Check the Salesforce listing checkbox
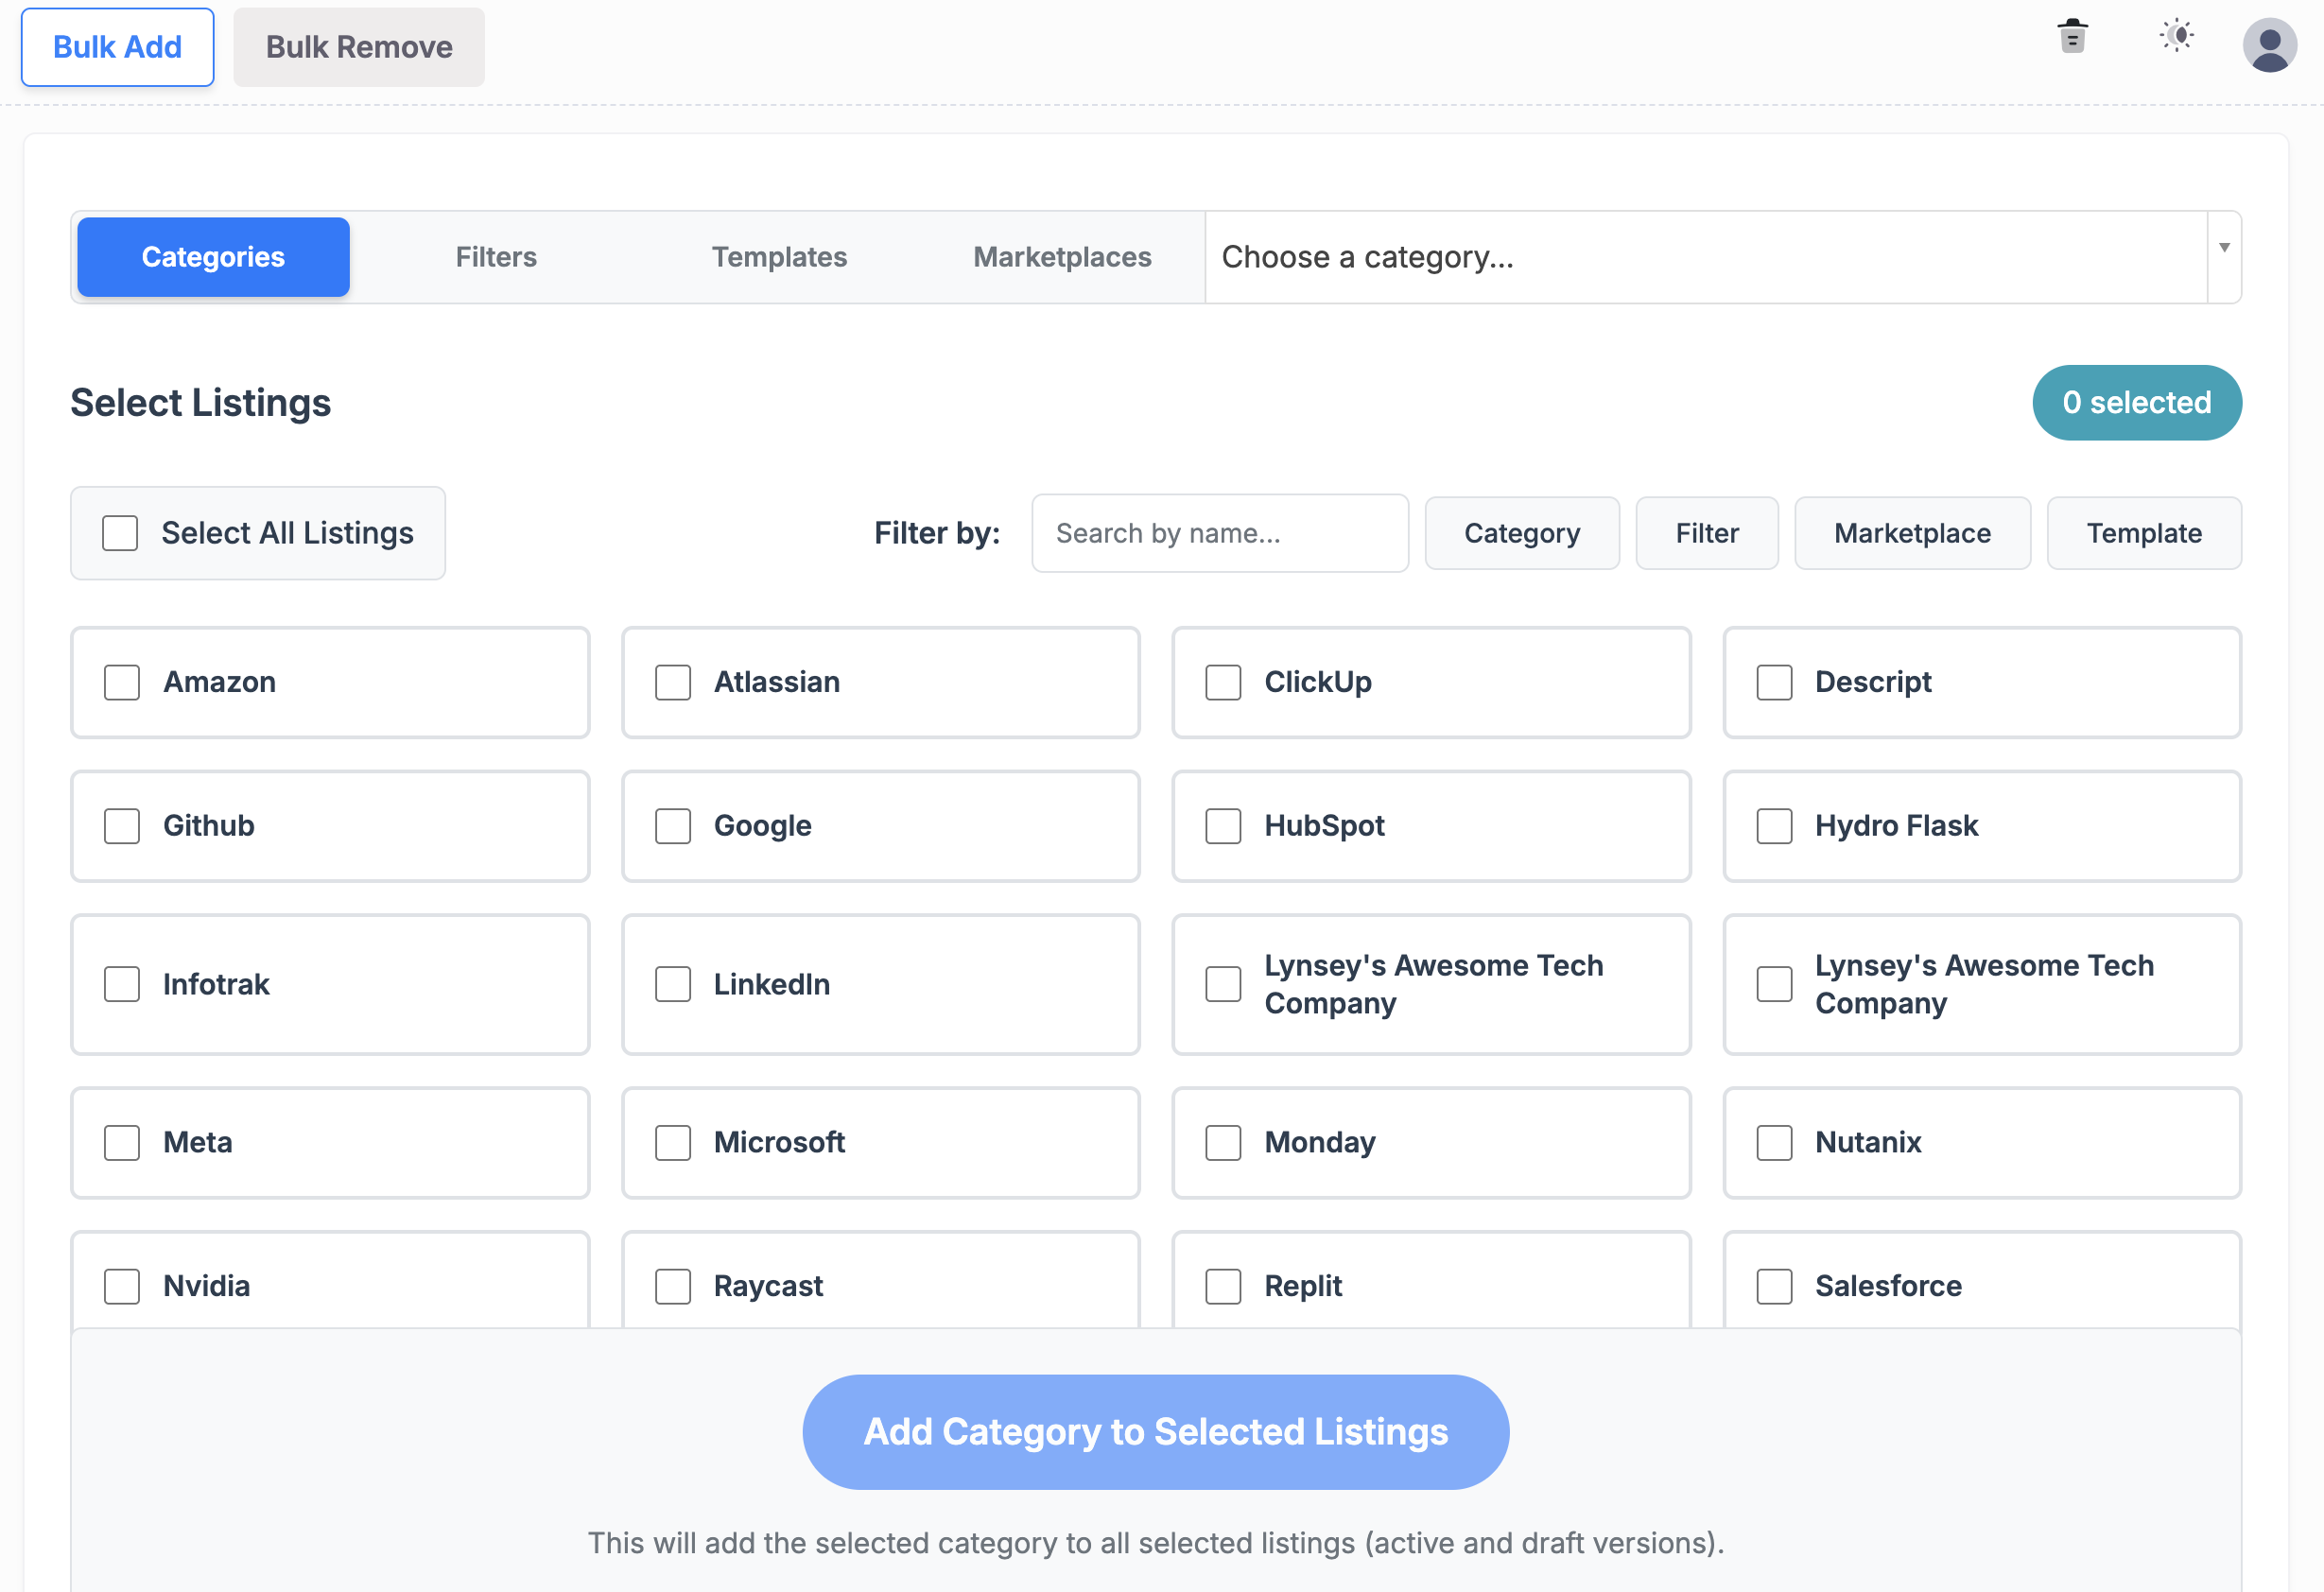The width and height of the screenshot is (2324, 1592). coord(1774,1286)
